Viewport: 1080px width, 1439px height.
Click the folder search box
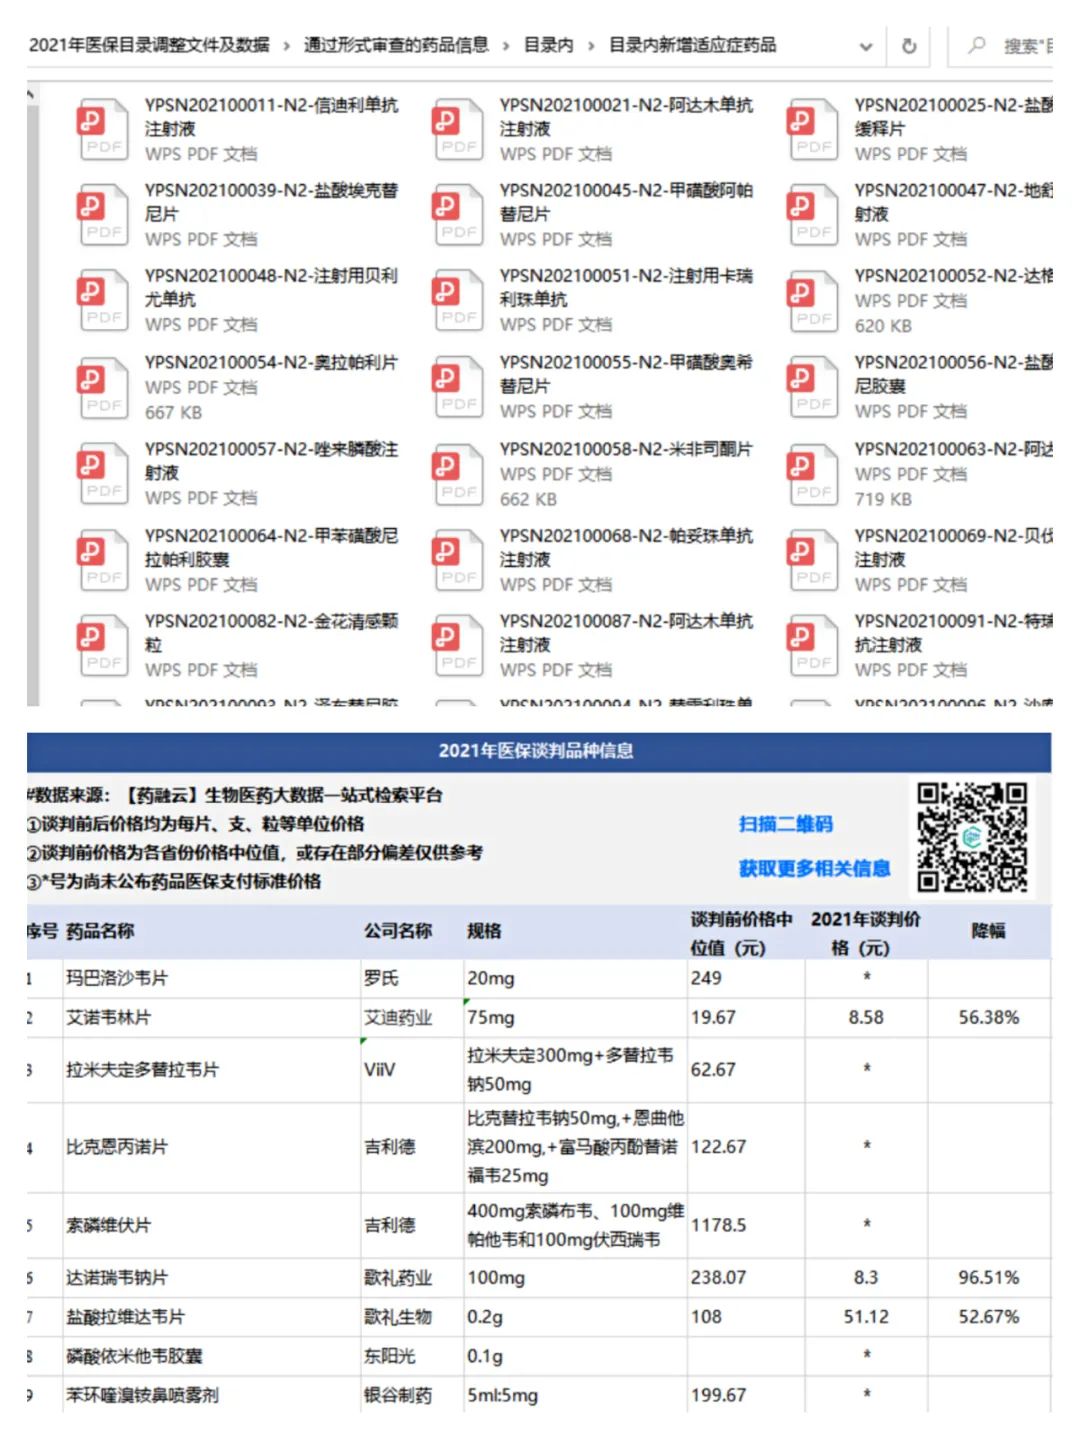1000,46
